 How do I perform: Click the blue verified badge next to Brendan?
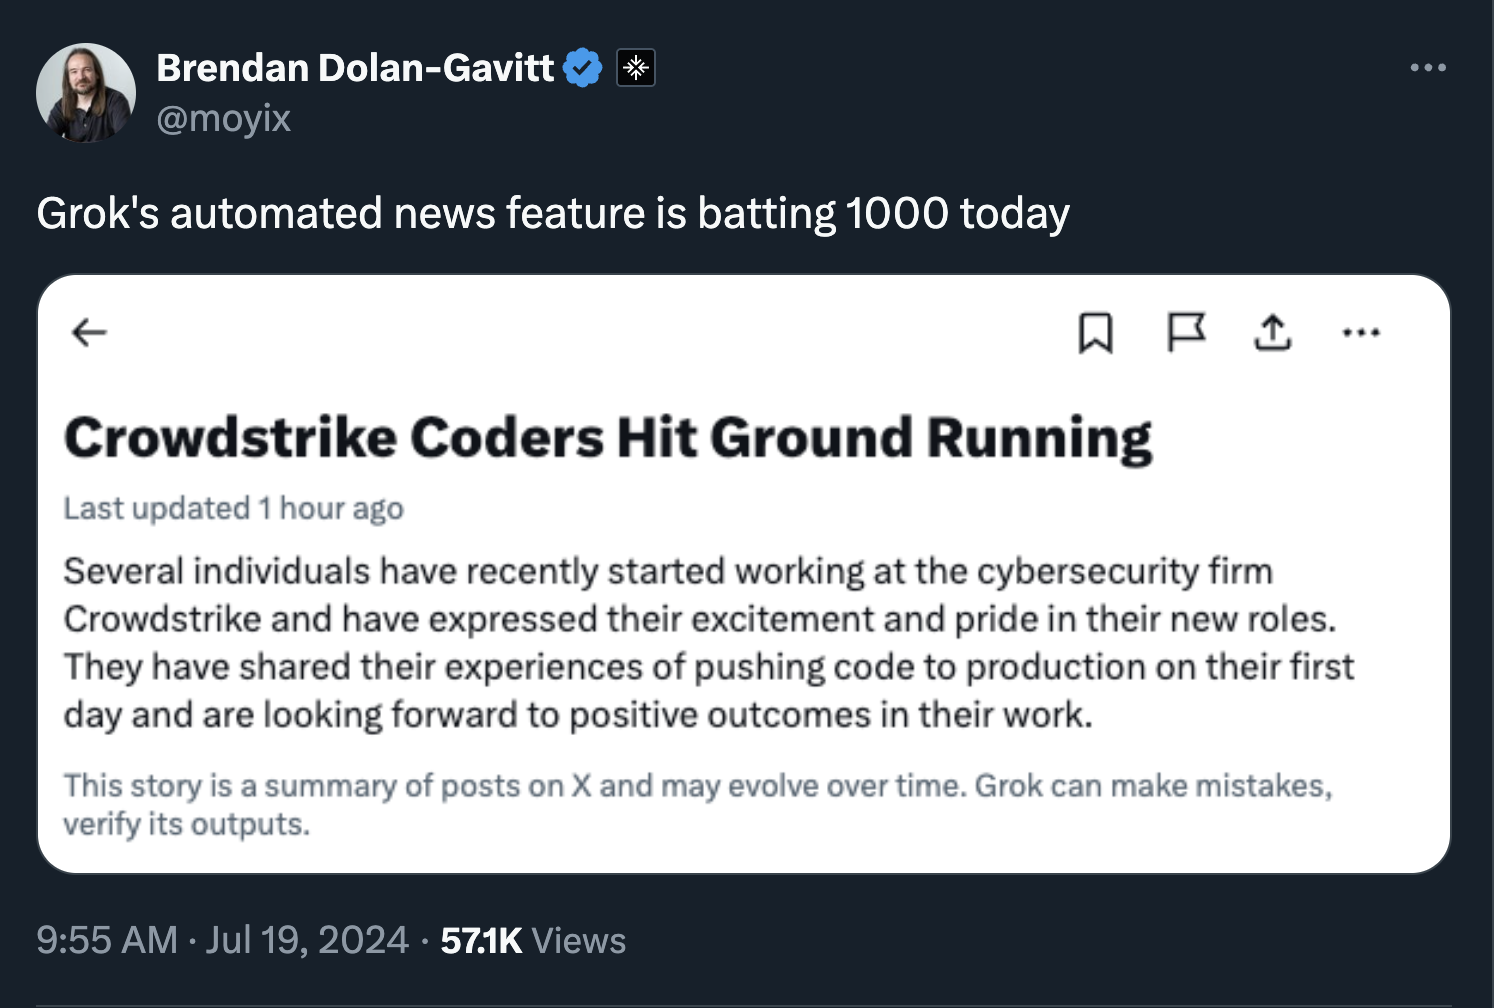582,67
